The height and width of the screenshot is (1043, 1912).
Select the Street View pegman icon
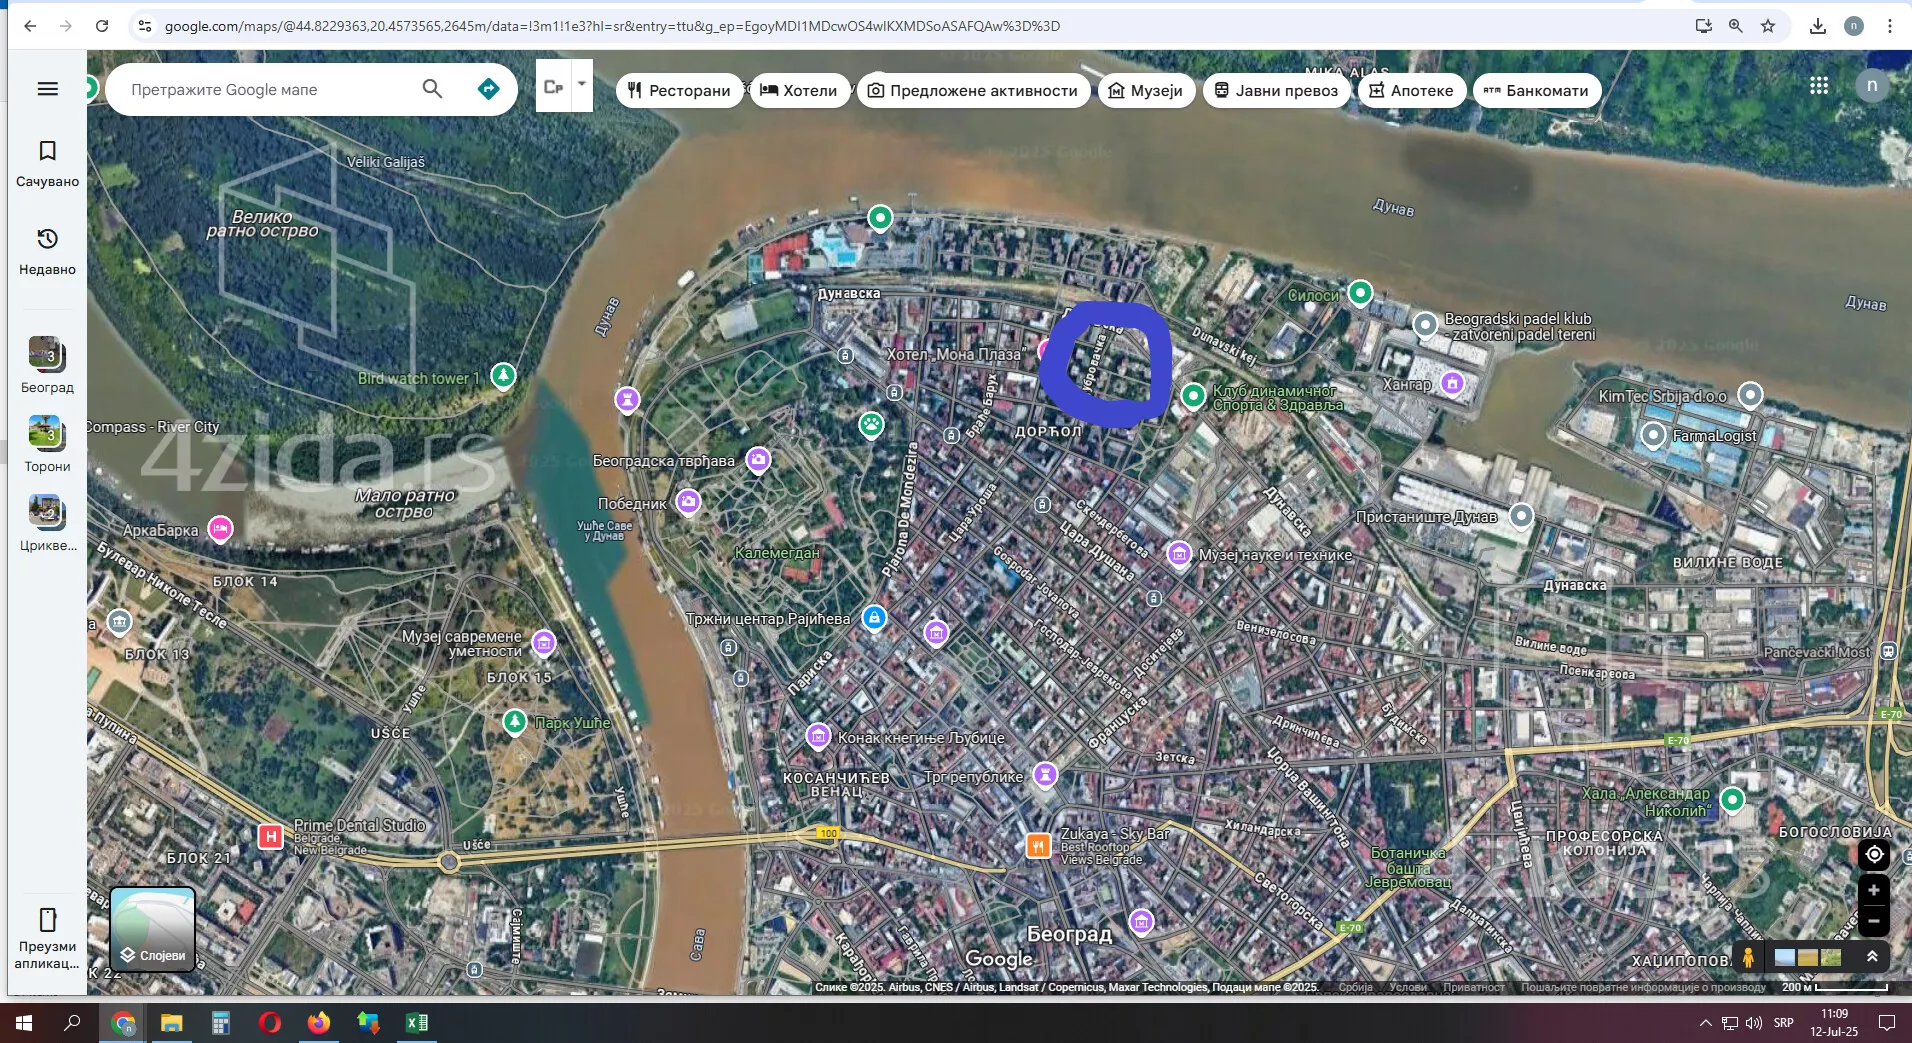1748,957
